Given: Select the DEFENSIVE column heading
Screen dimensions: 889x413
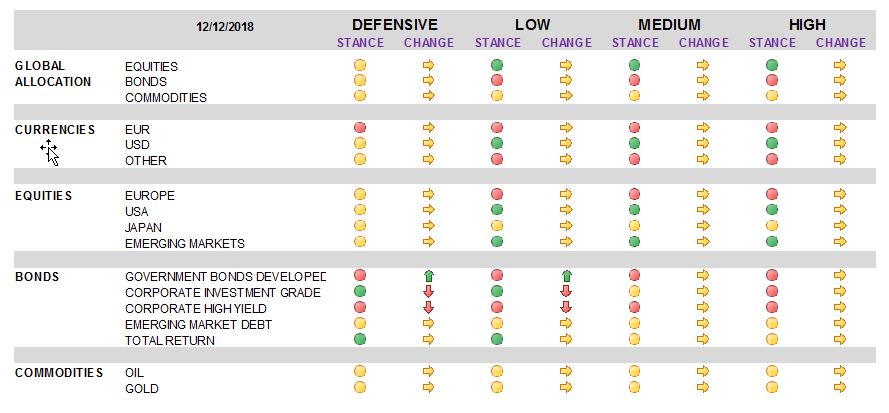Looking at the screenshot, I should coord(395,25).
